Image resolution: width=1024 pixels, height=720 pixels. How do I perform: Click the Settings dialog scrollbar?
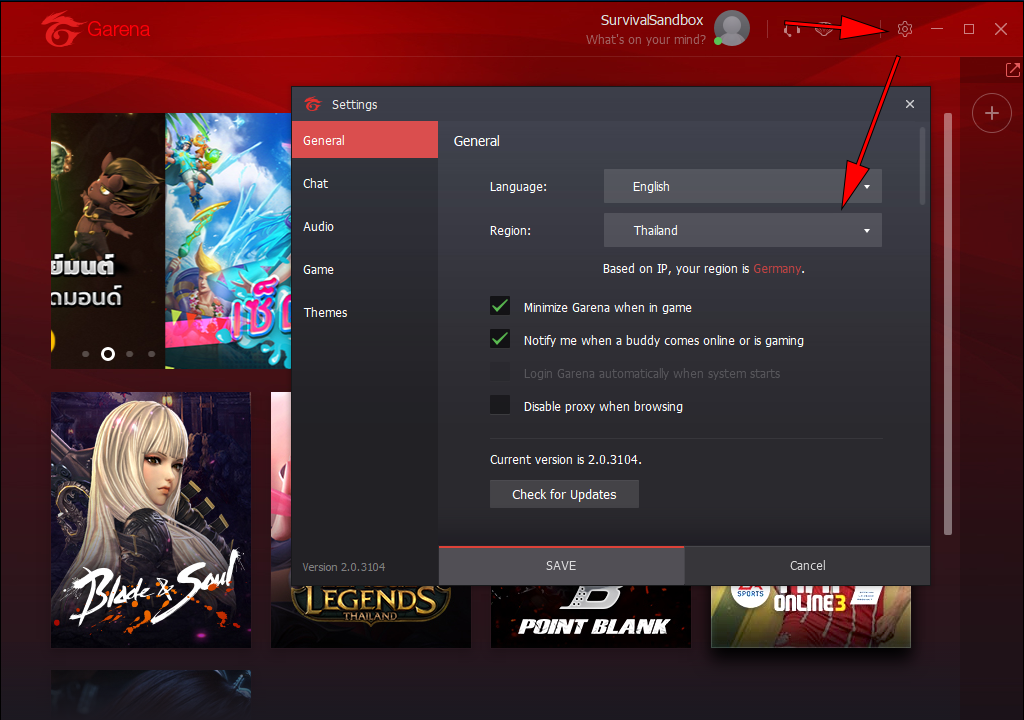click(922, 166)
